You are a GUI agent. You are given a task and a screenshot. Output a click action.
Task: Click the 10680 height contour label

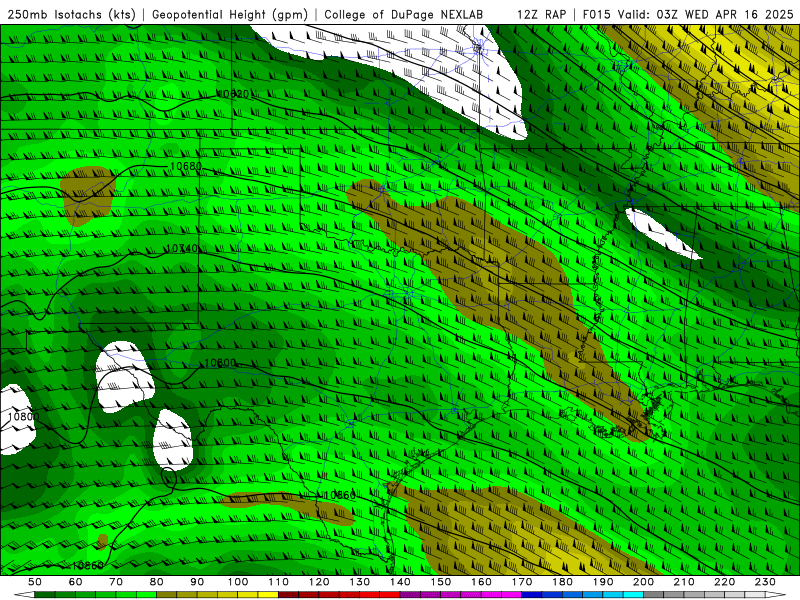[186, 166]
